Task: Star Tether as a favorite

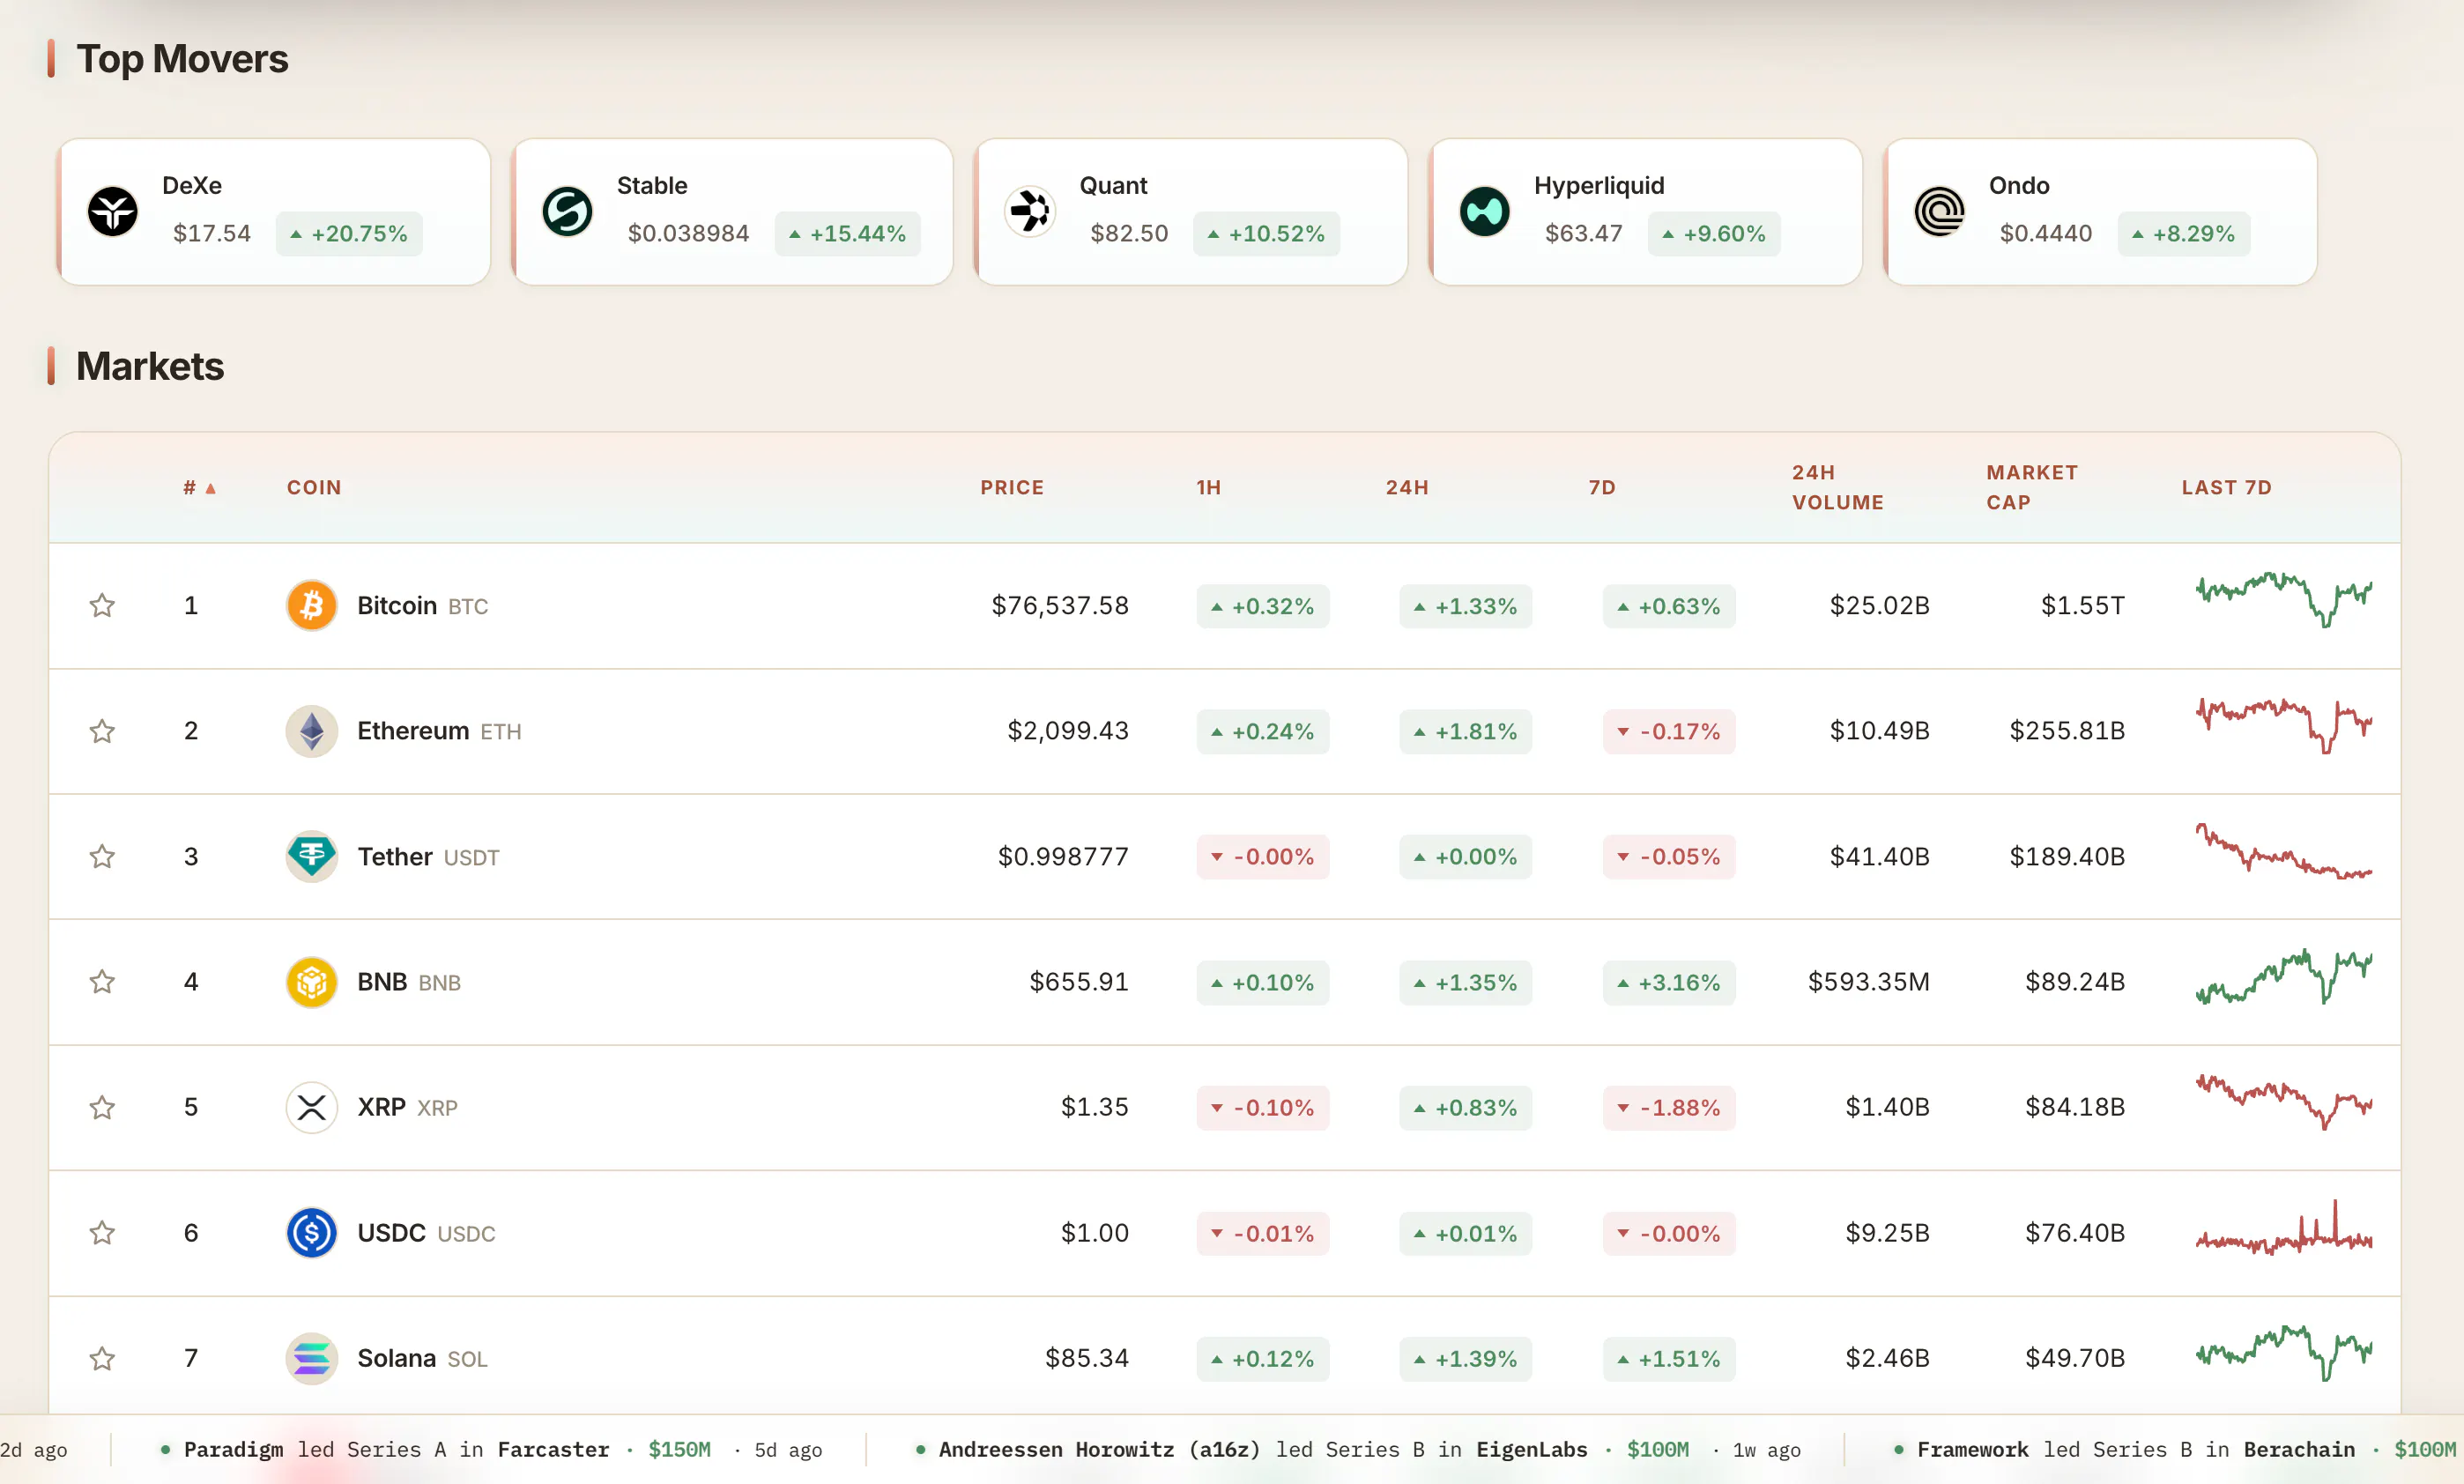Action: click(102, 856)
